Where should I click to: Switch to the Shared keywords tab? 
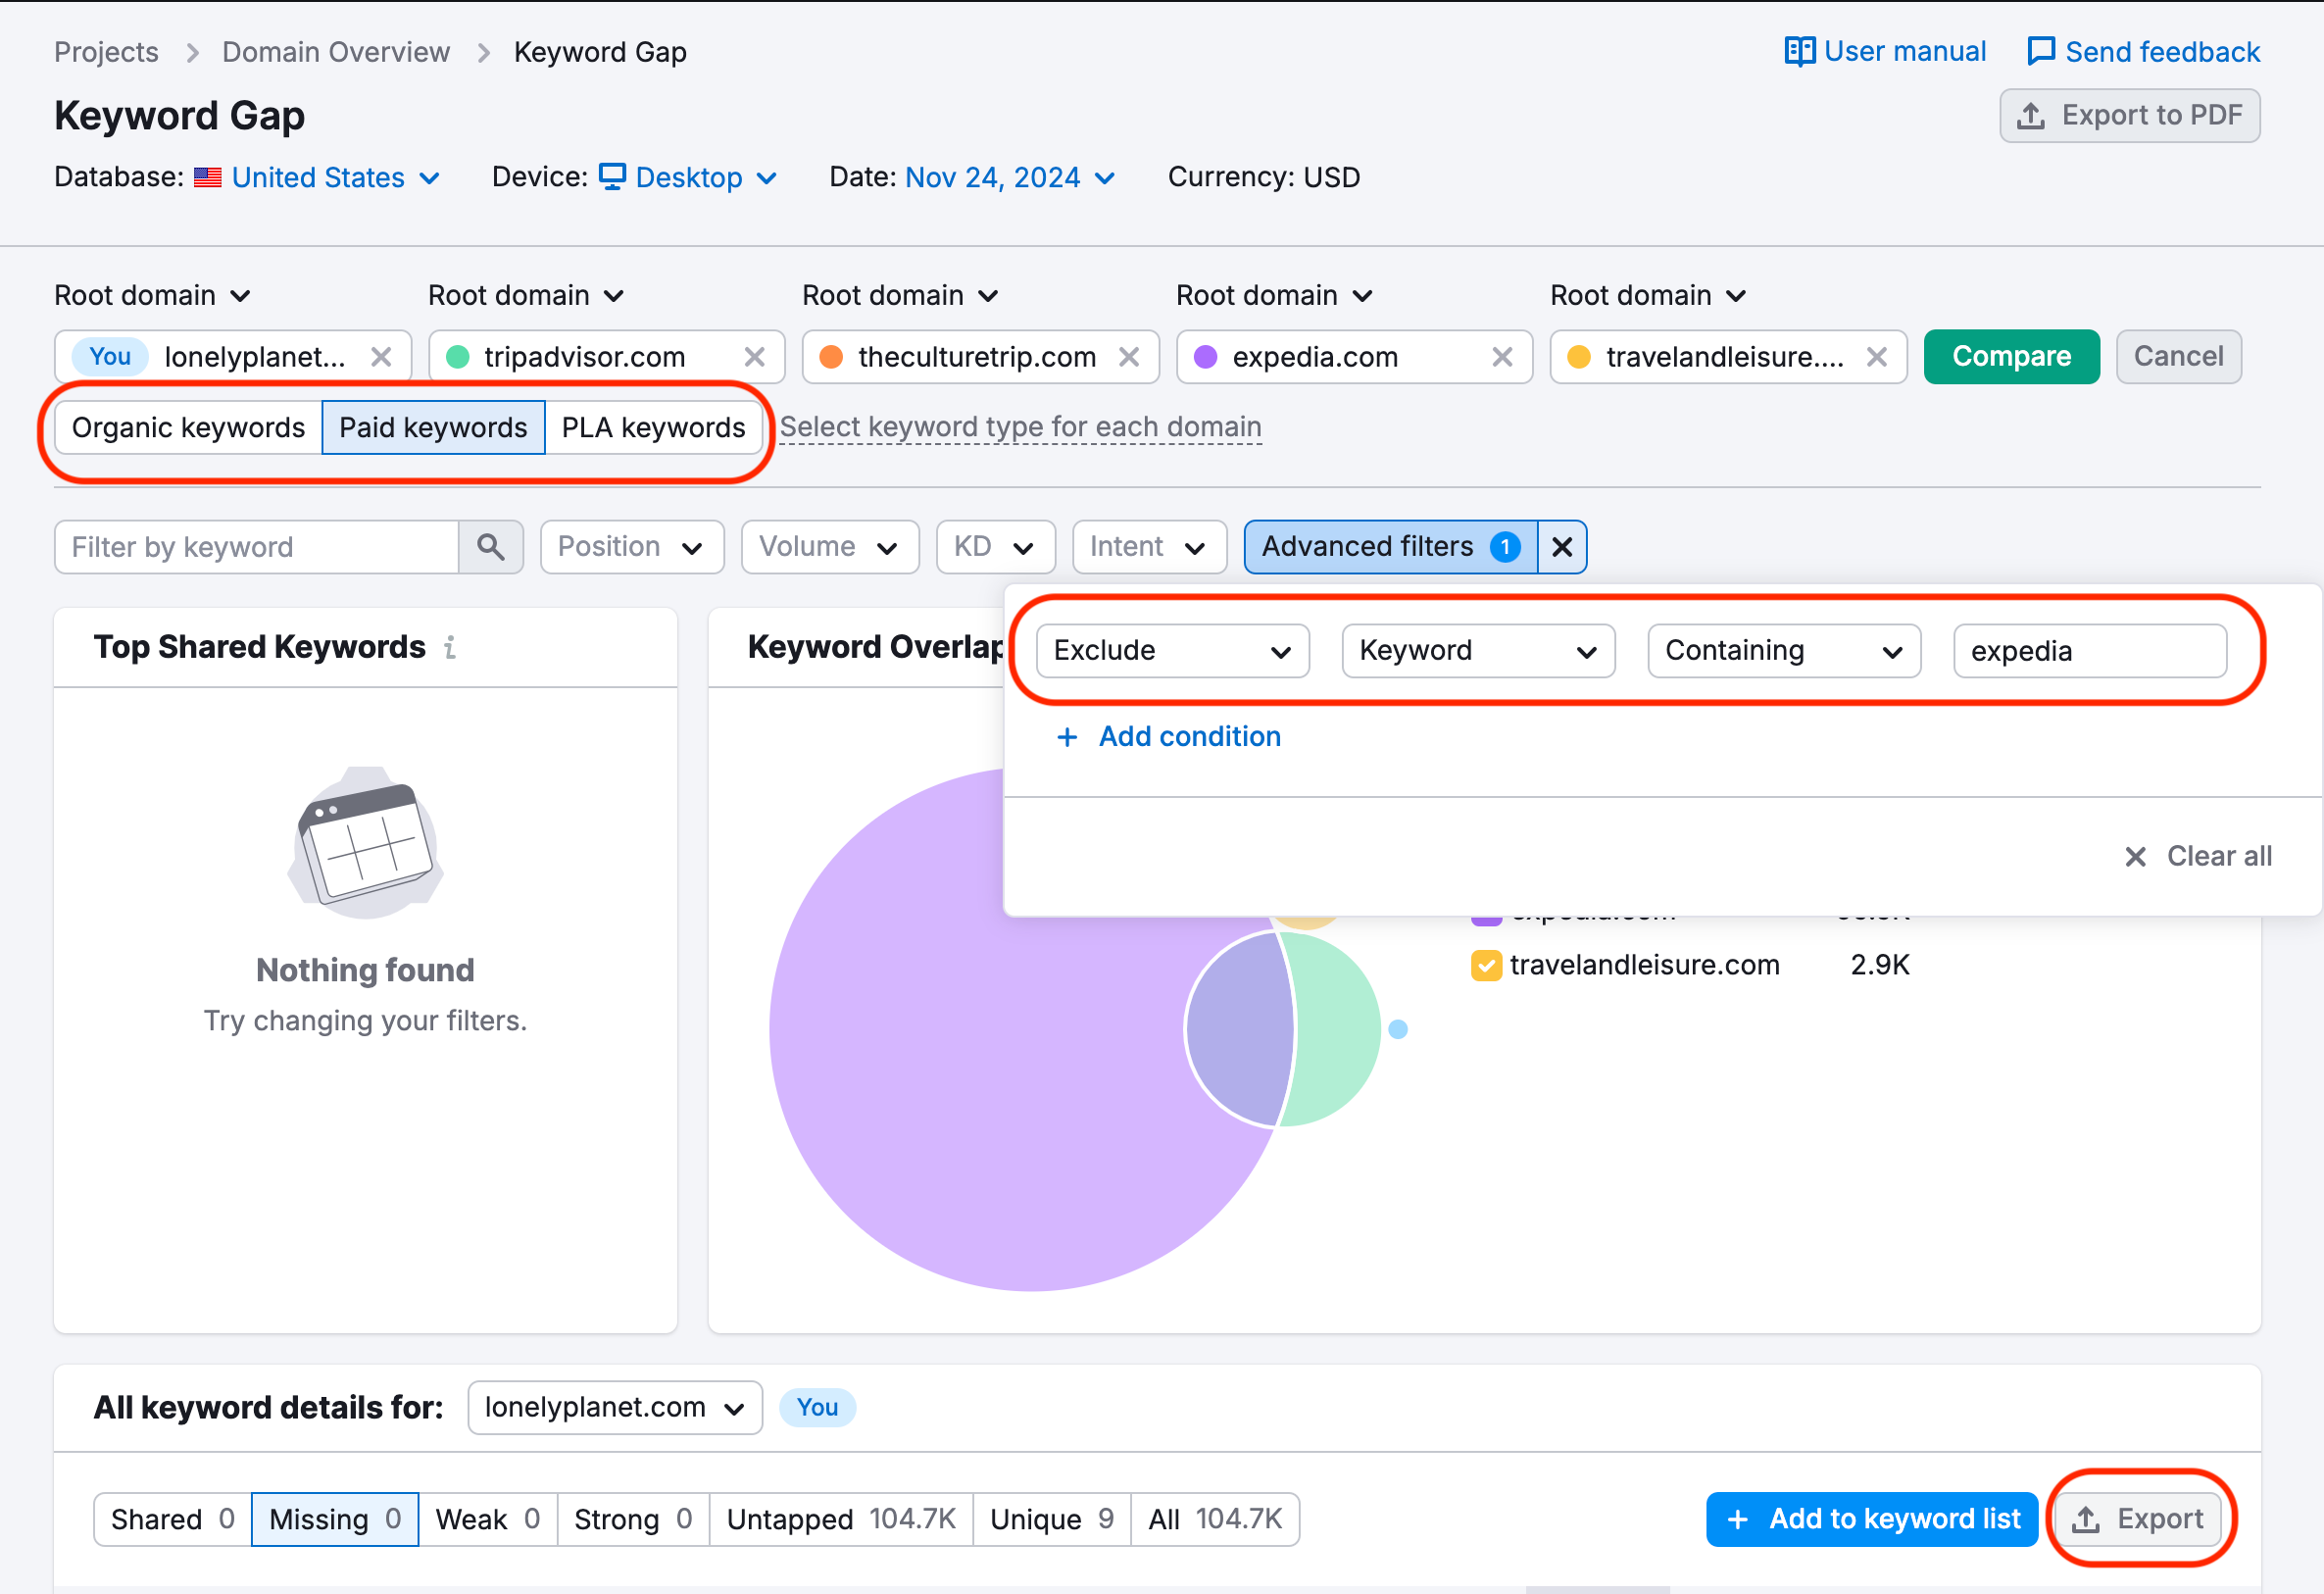[x=172, y=1520]
